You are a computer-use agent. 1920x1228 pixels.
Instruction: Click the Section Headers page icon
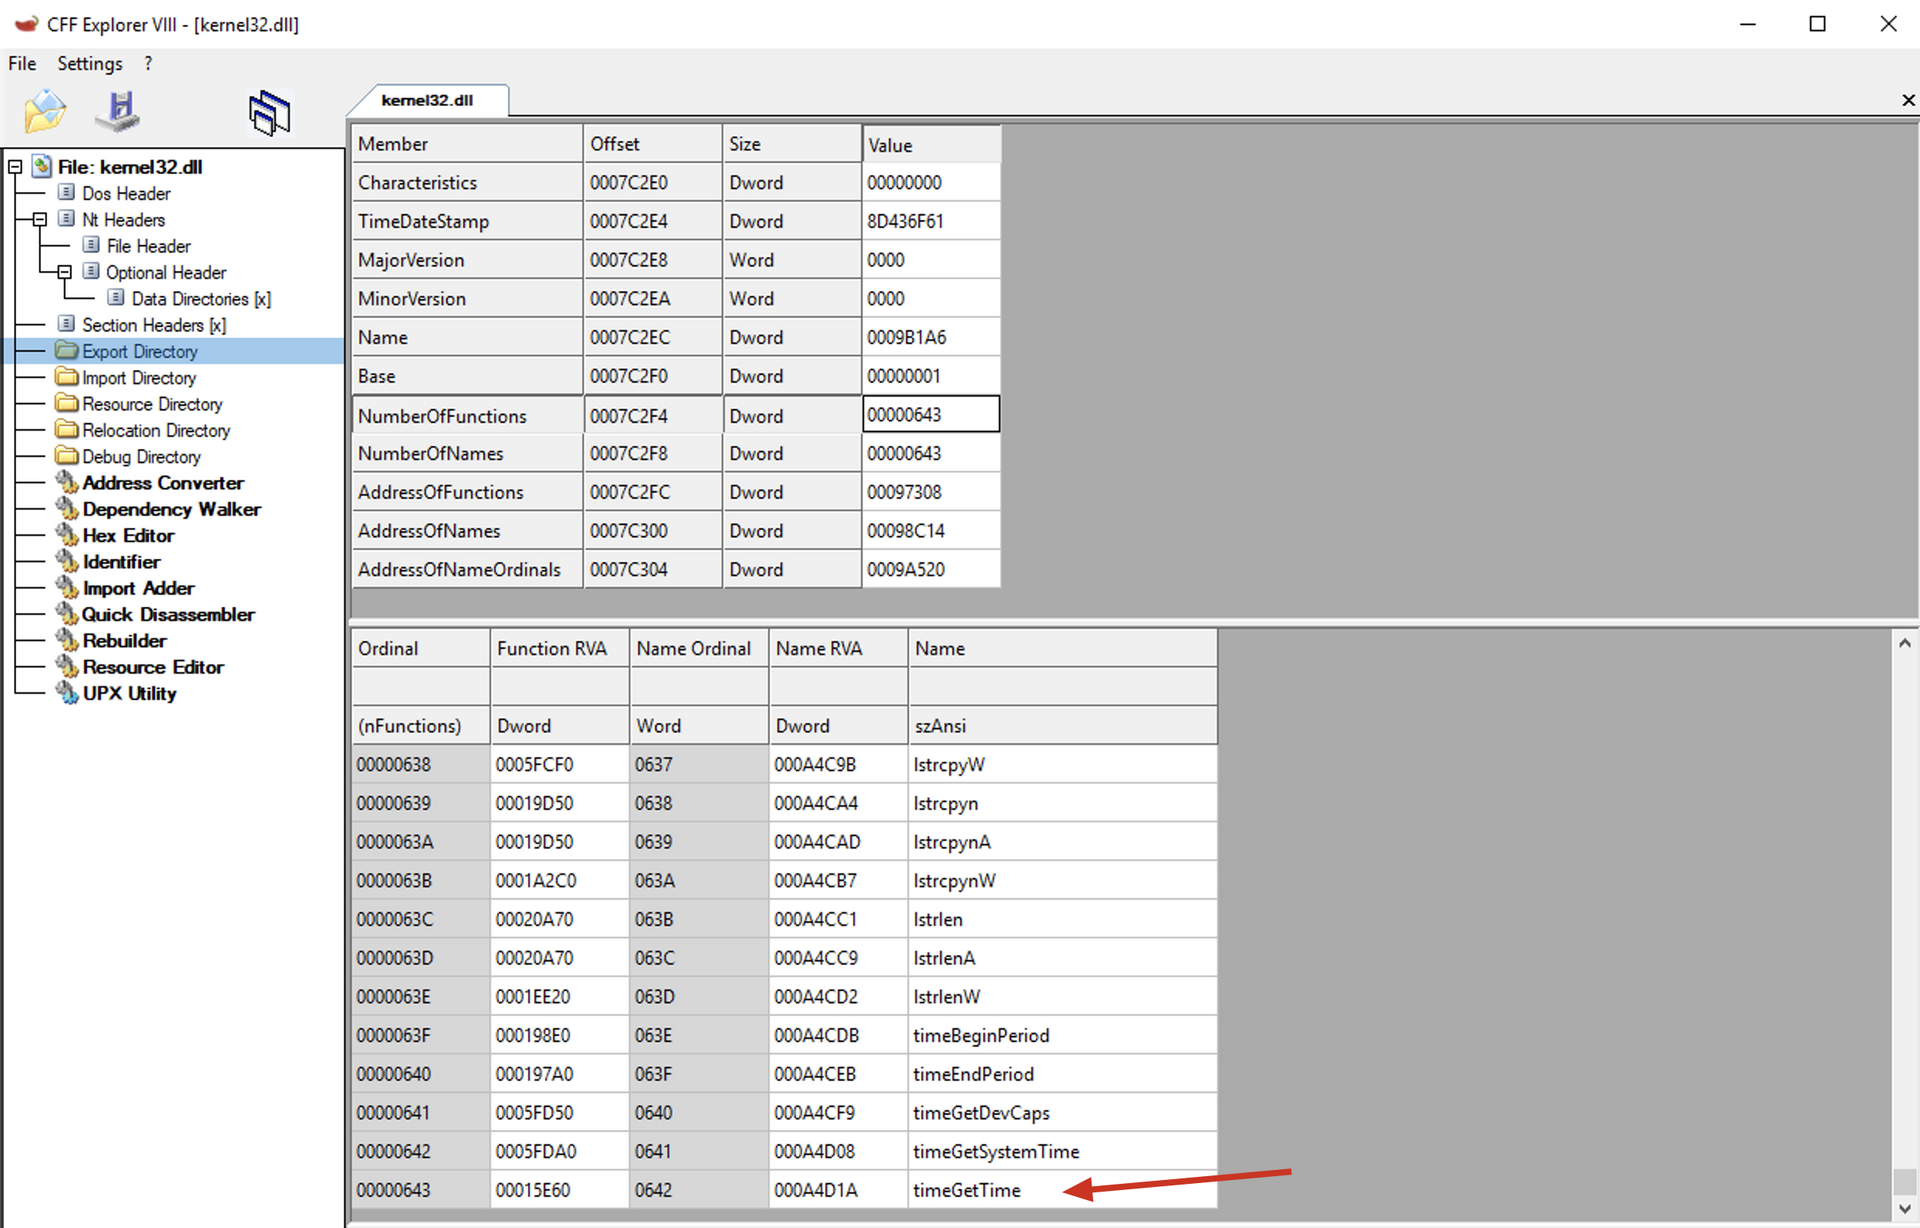tap(67, 324)
